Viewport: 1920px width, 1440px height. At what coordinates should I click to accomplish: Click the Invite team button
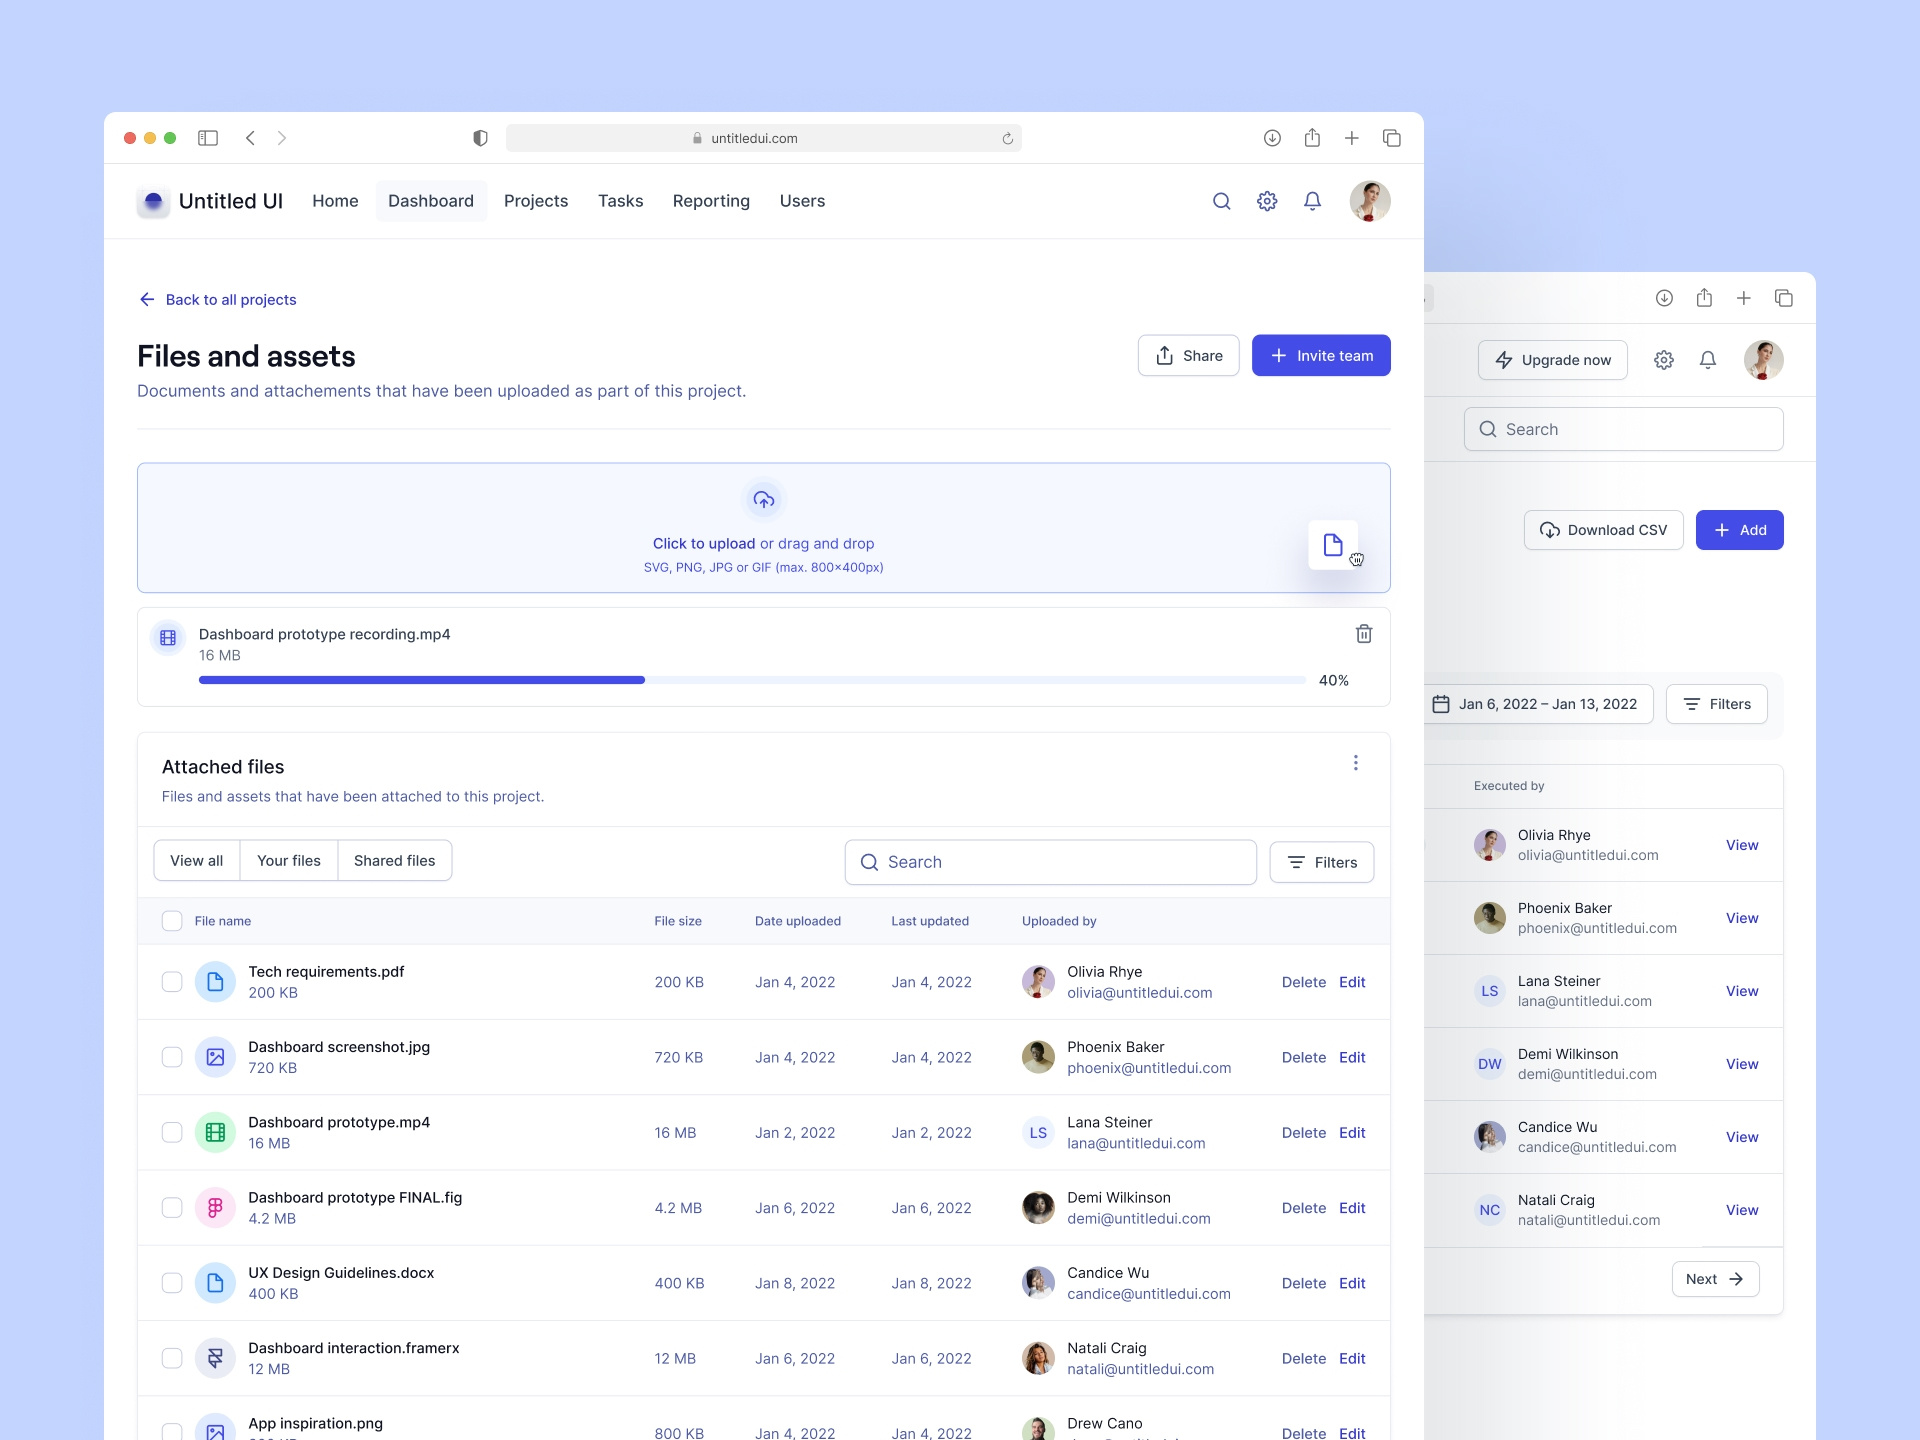(1320, 356)
